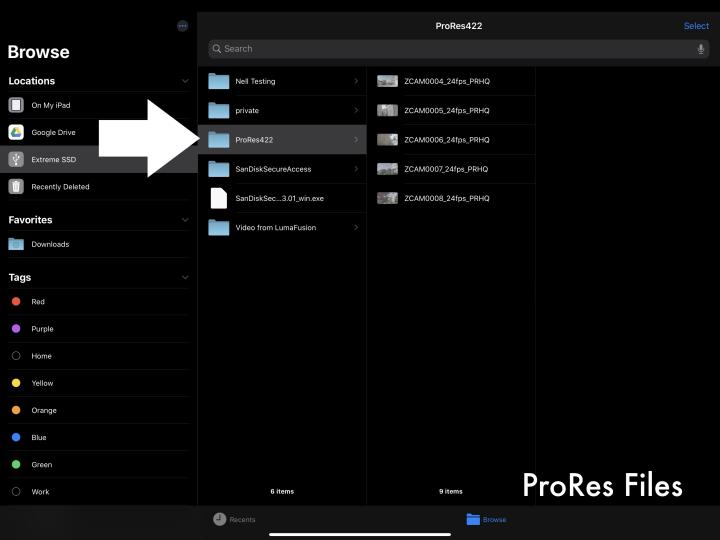Select the Extreme SSD USB icon
The image size is (720, 540).
pos(16,159)
